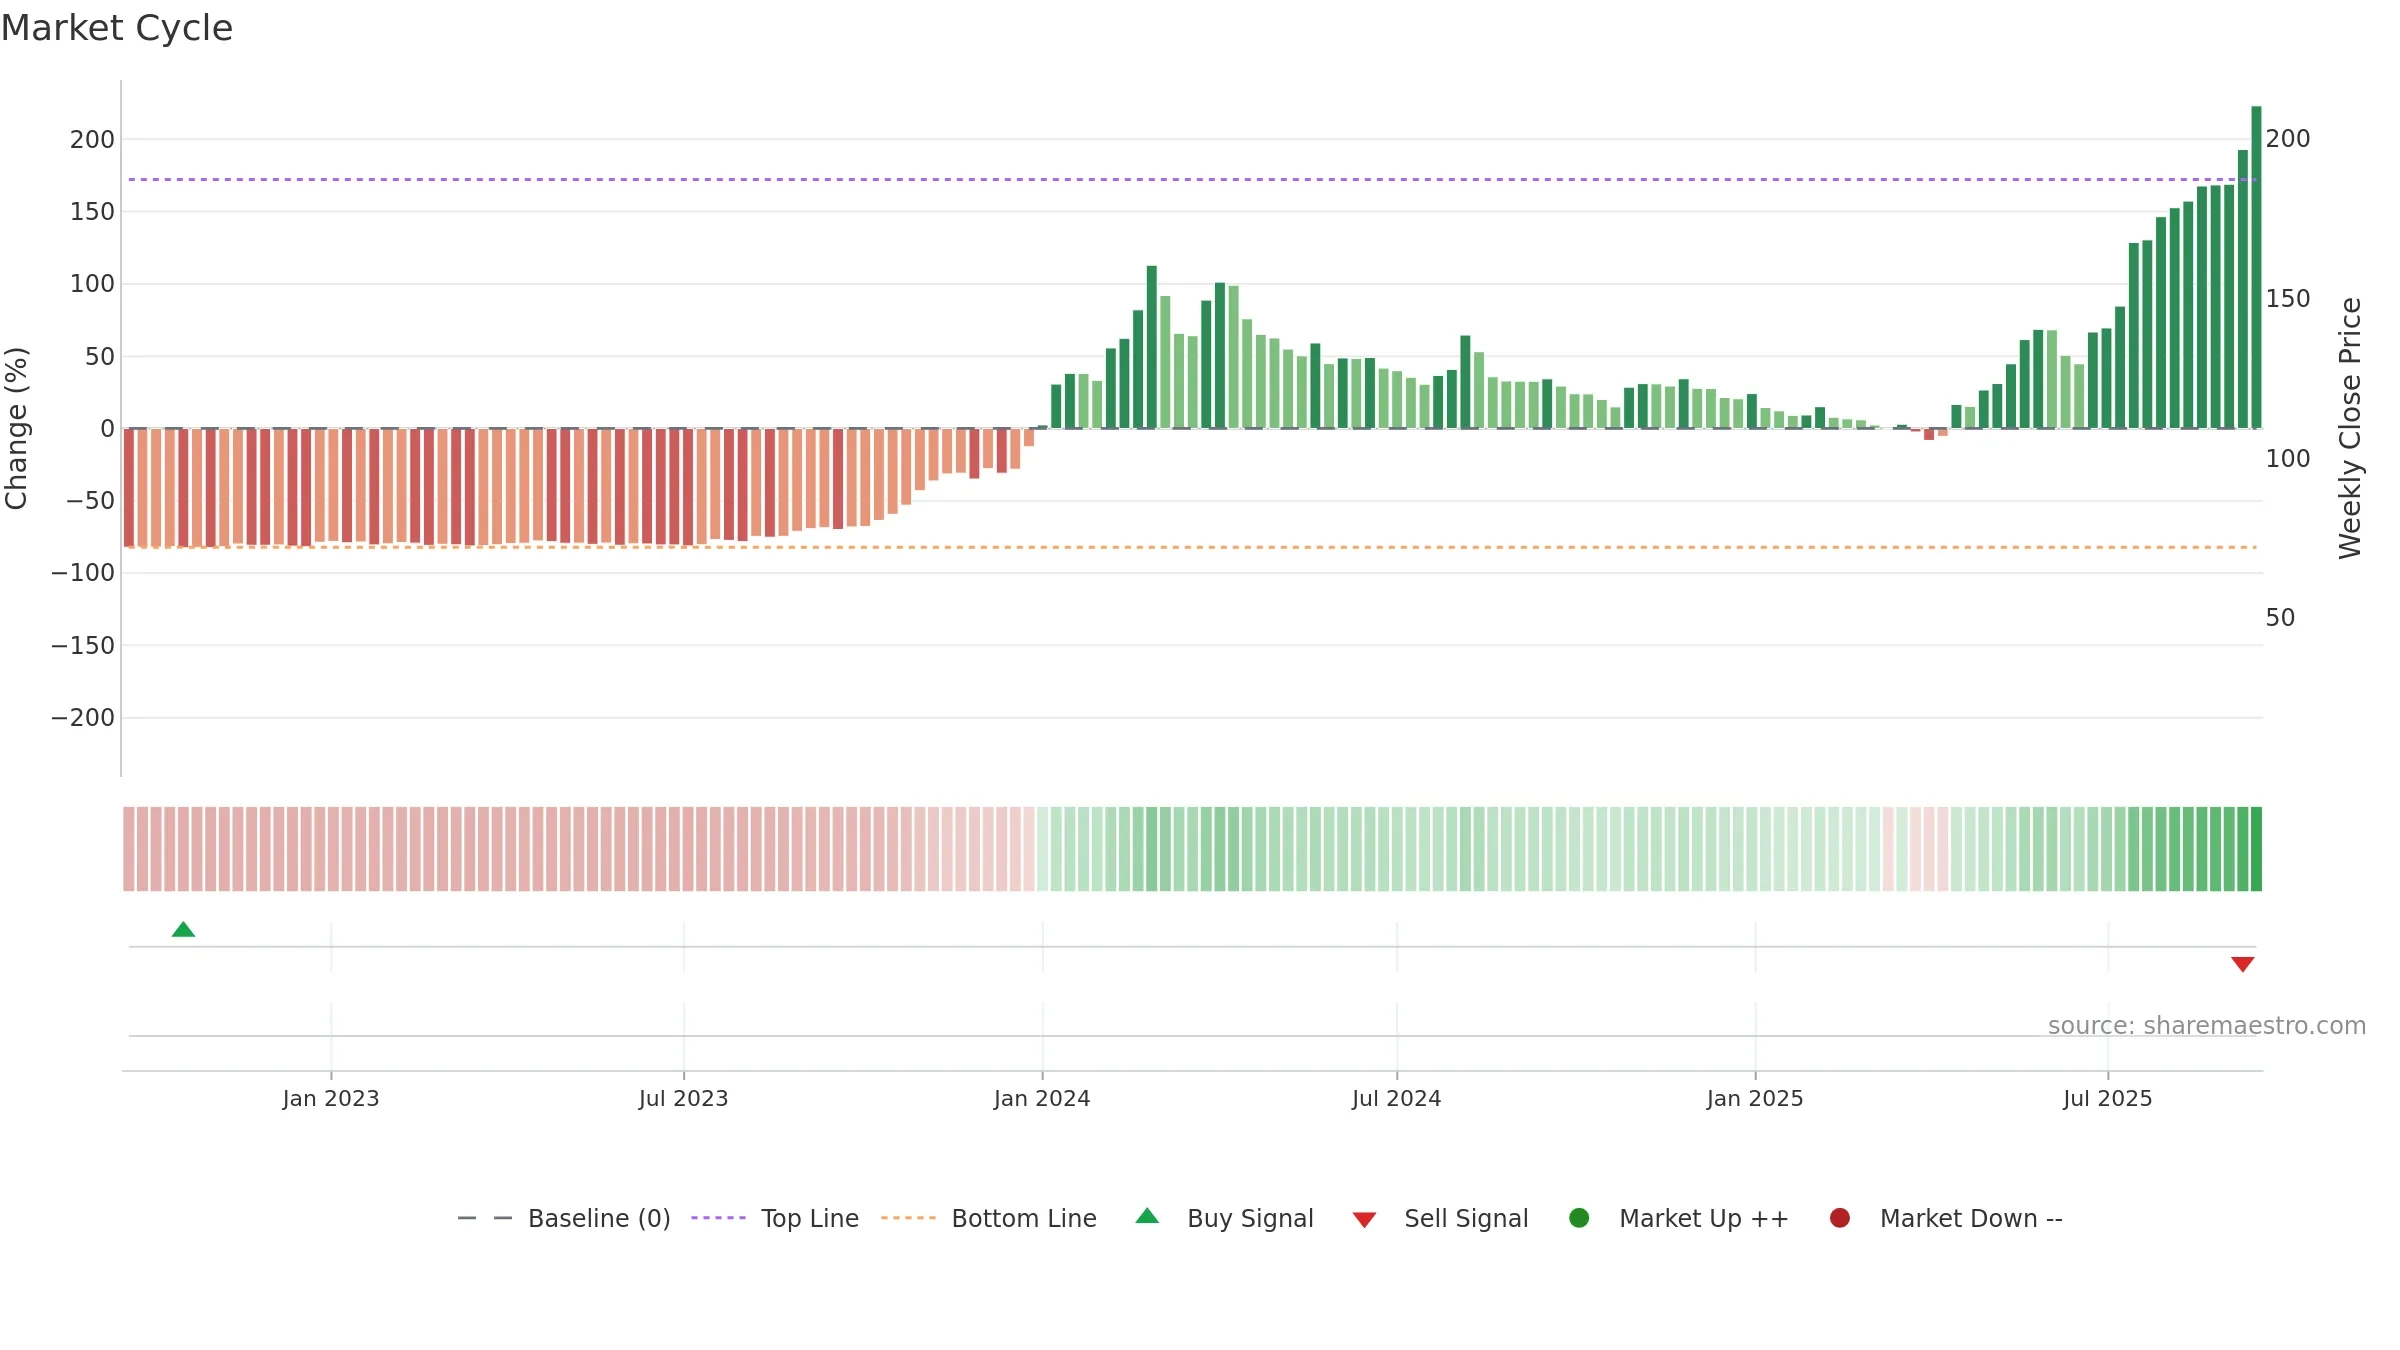This screenshot has height=1350, width=2400.
Task: Click the purple dotted Top Line legend sample
Action: [718, 1218]
